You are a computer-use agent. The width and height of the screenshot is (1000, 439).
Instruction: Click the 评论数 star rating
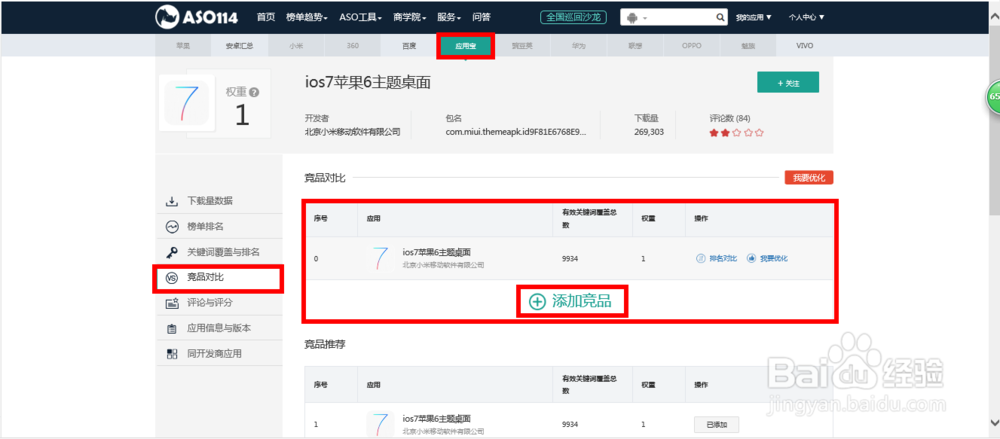(737, 133)
